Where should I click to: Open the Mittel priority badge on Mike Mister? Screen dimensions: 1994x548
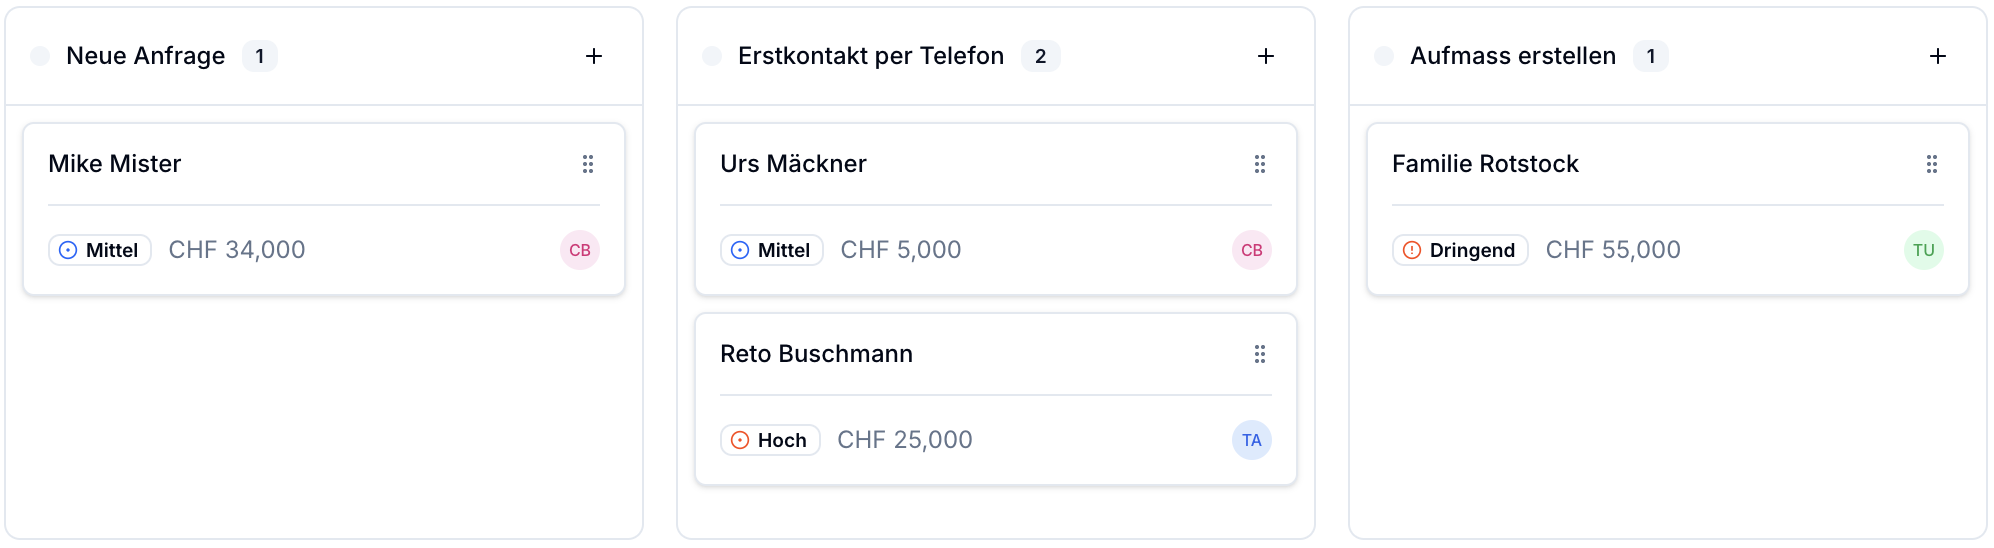pyautogui.click(x=100, y=250)
